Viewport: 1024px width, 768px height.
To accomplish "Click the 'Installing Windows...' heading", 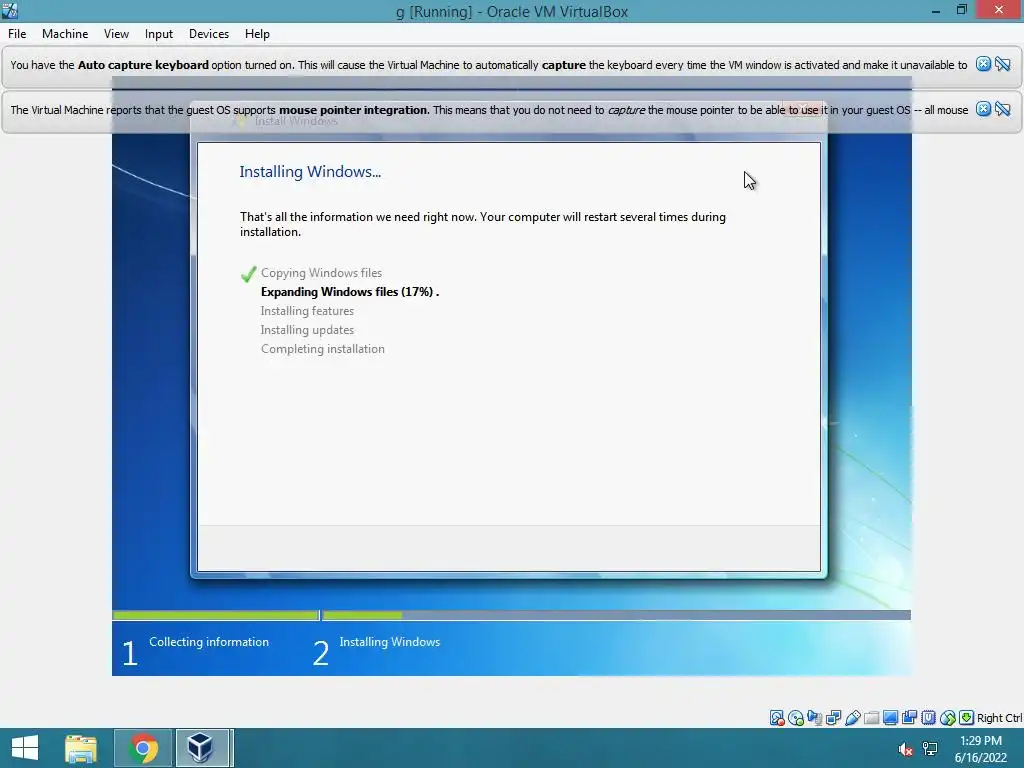I will click(310, 172).
